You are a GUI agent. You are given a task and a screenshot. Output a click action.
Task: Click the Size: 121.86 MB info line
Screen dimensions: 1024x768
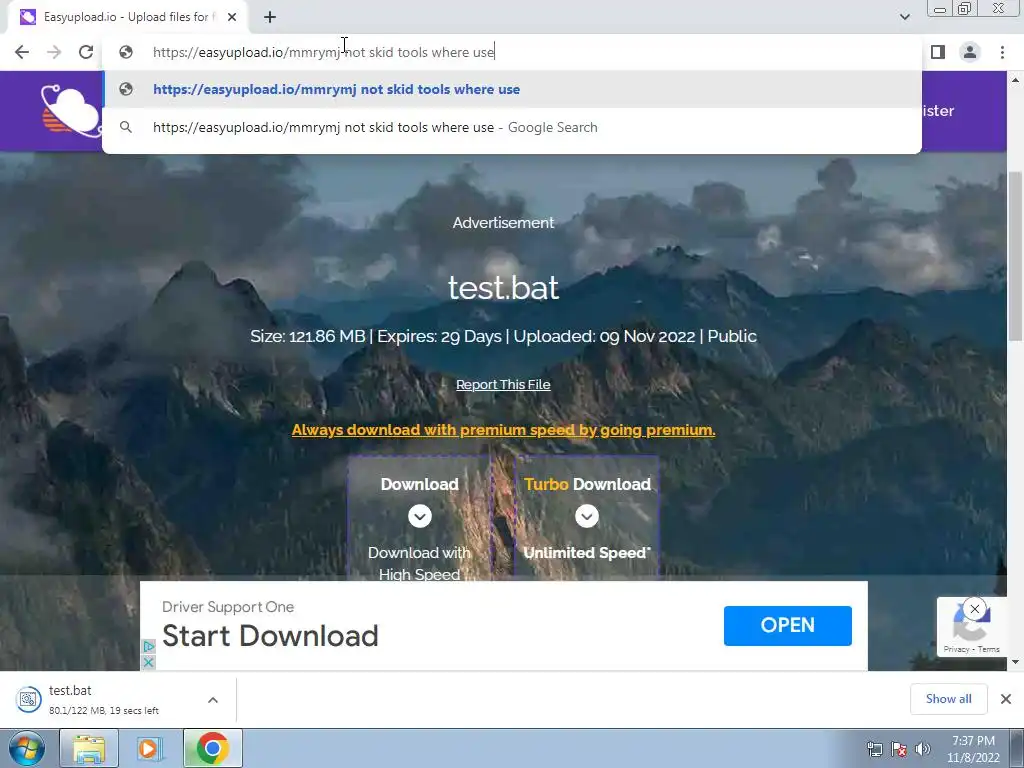pos(503,336)
